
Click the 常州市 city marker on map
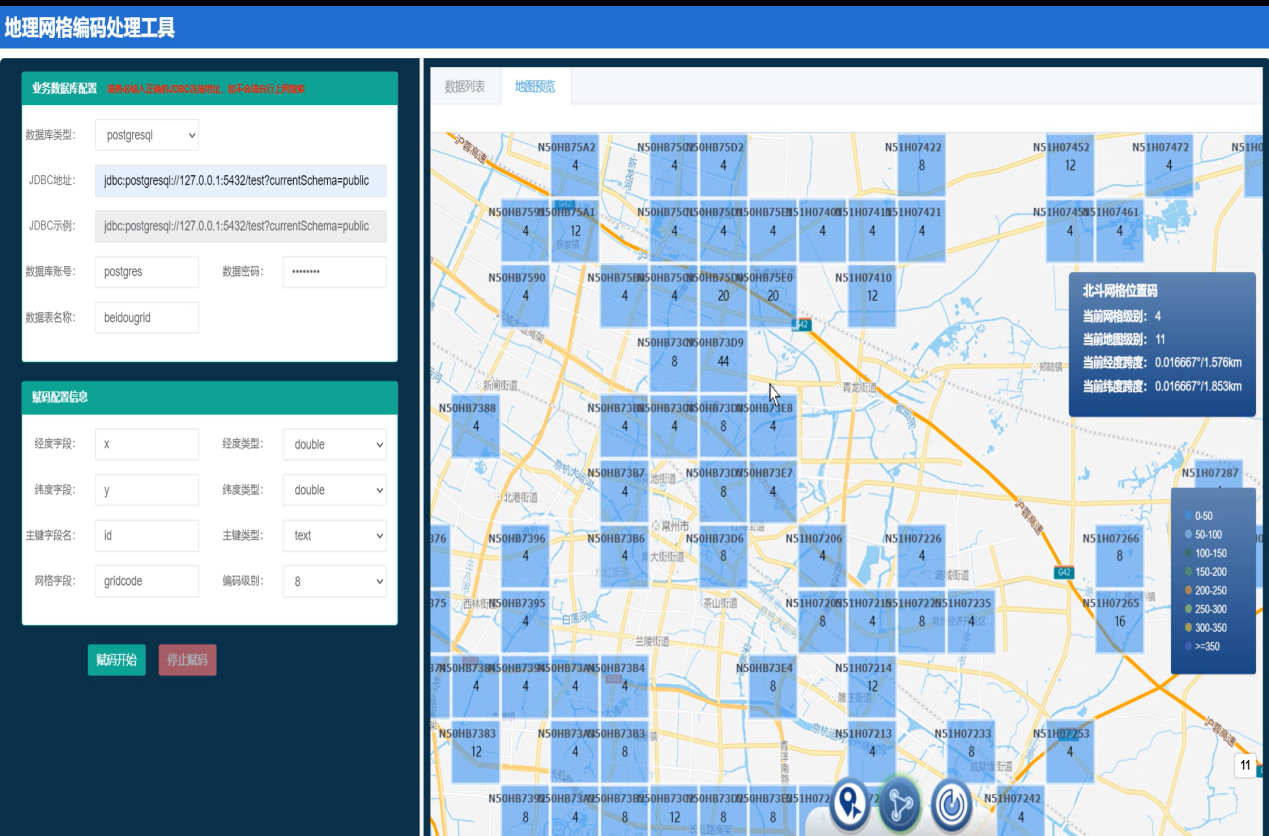point(657,525)
